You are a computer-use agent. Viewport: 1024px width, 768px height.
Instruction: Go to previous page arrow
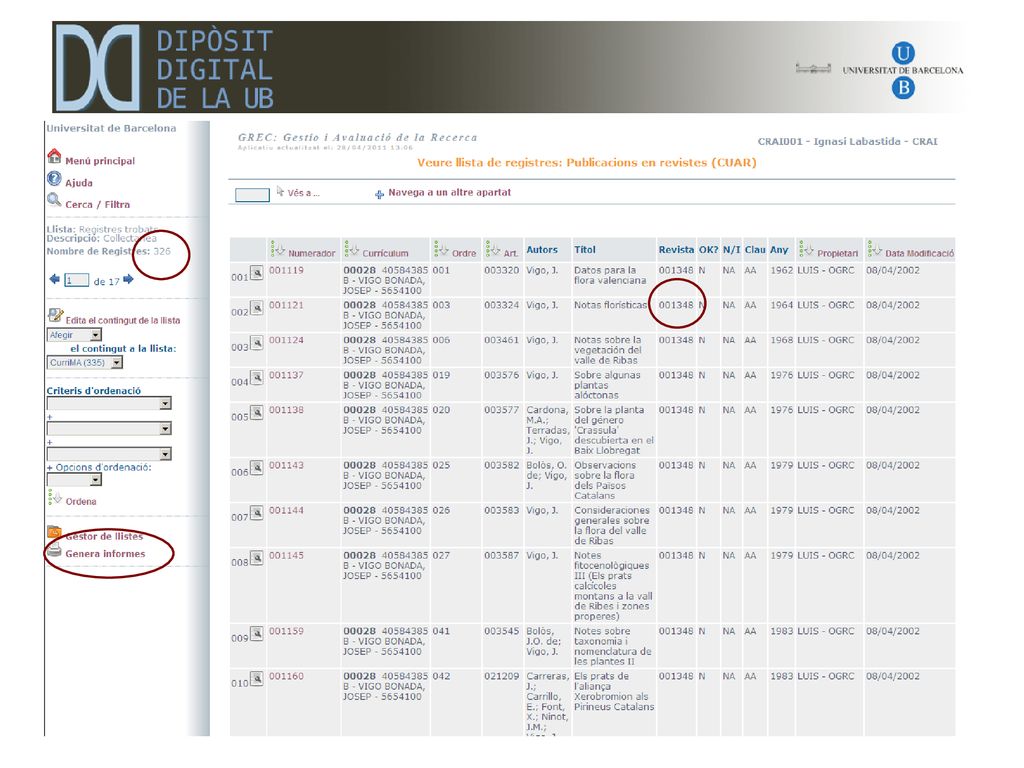point(54,280)
